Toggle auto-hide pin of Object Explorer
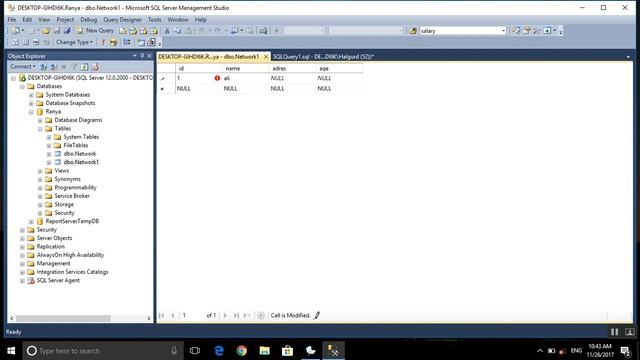The height and width of the screenshot is (360, 640). click(x=142, y=56)
